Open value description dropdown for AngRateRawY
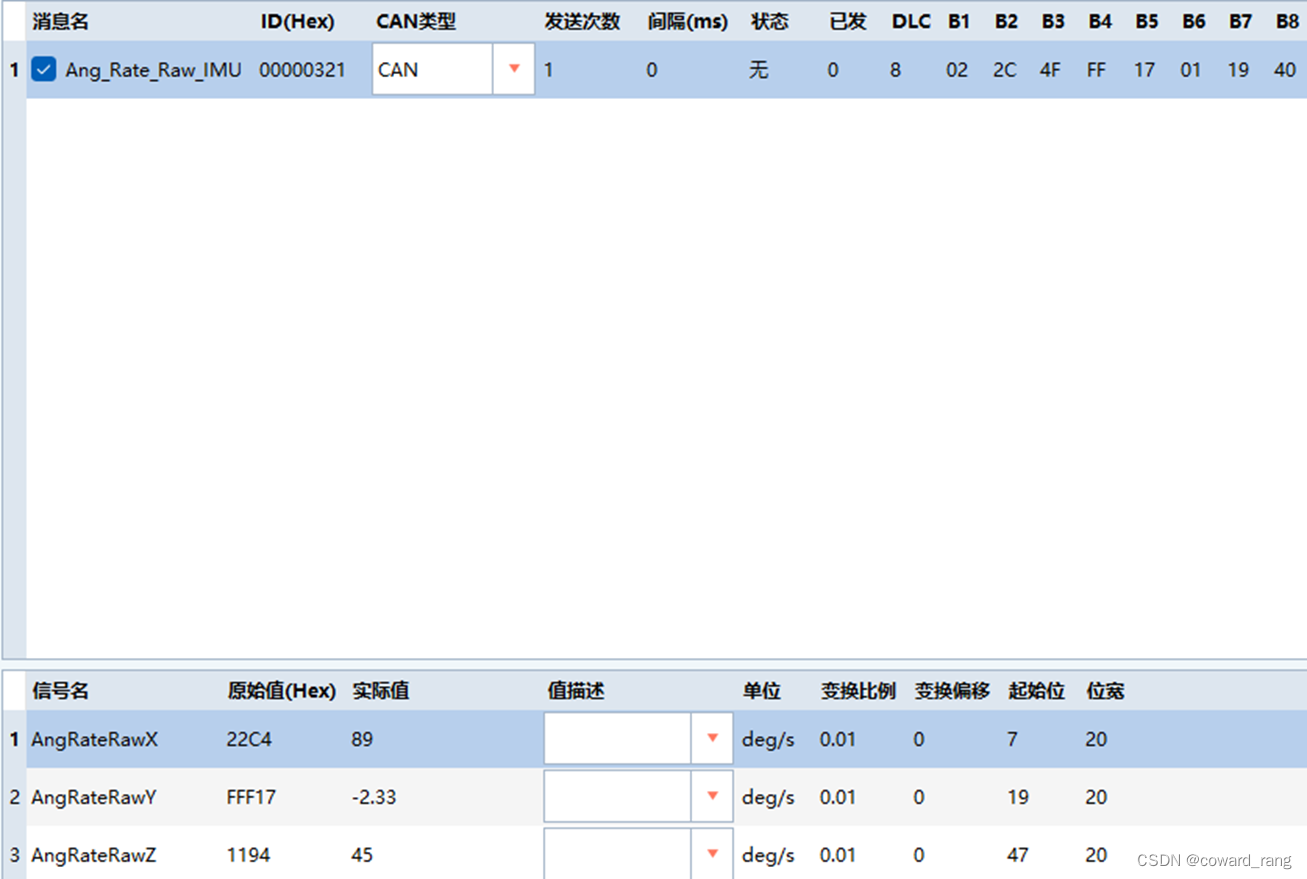This screenshot has width=1307, height=879. pos(712,796)
